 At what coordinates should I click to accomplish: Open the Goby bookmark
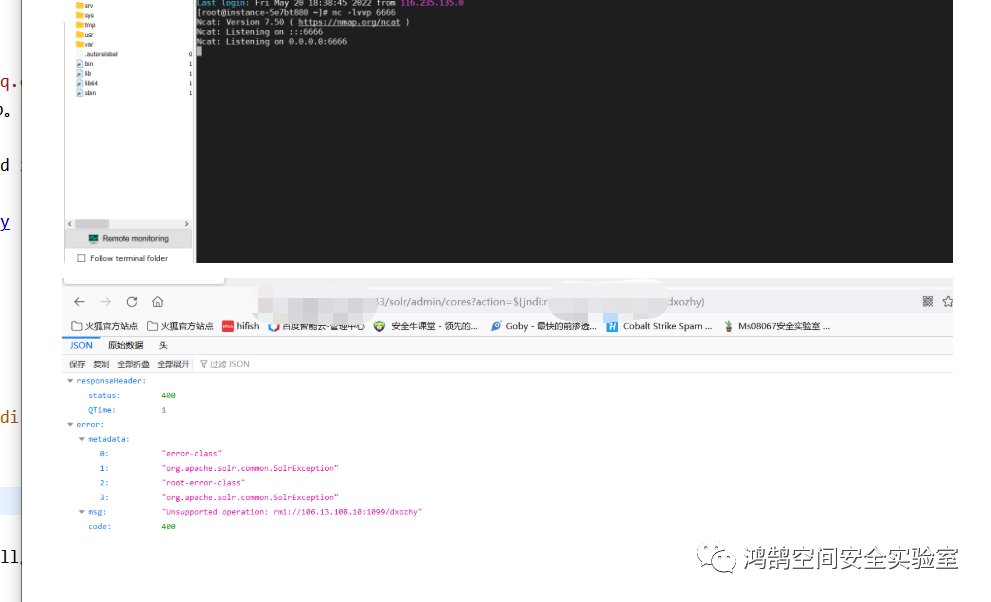(544, 326)
